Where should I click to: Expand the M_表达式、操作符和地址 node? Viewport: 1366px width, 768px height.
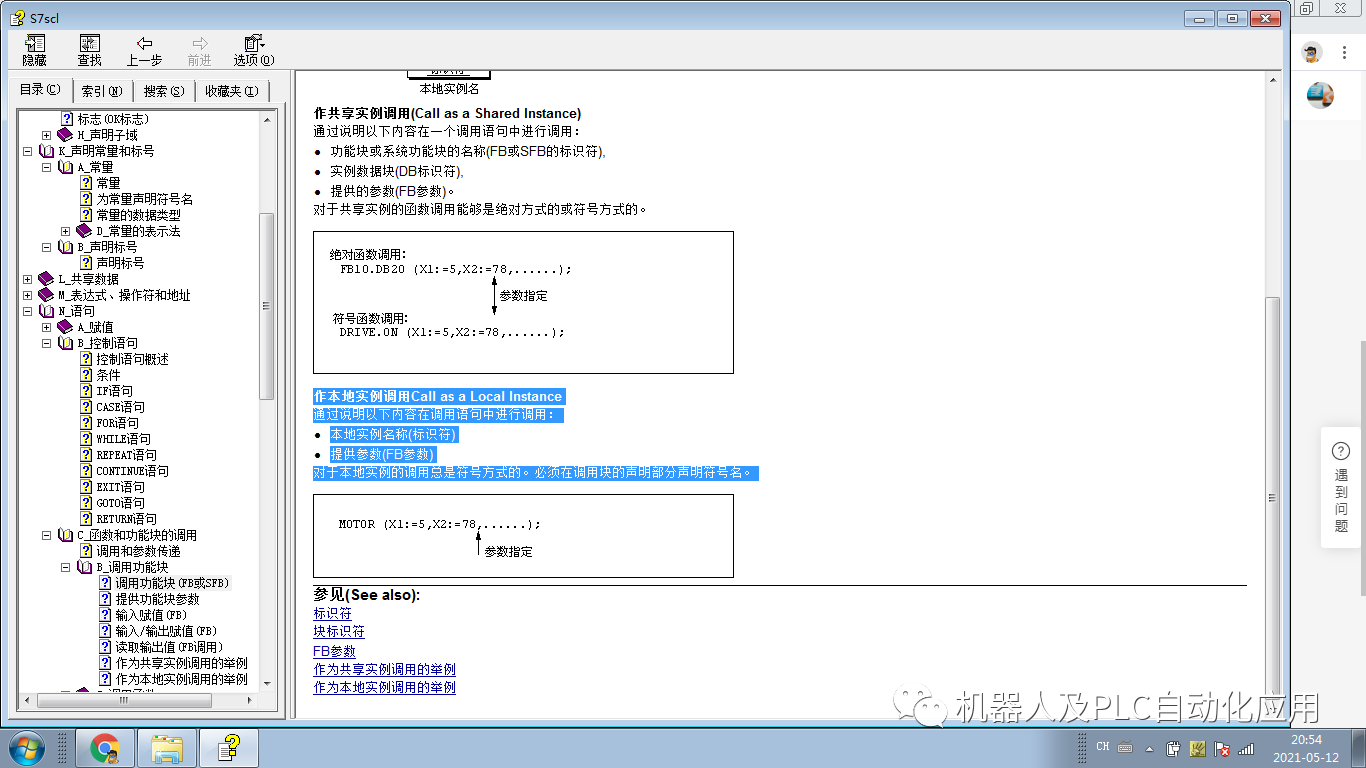point(28,295)
